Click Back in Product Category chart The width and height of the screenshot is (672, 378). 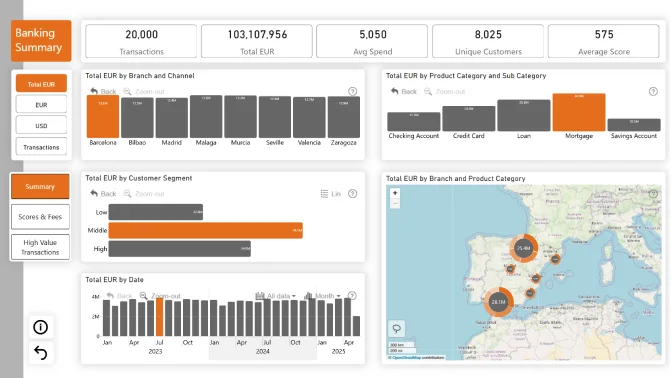tap(404, 91)
